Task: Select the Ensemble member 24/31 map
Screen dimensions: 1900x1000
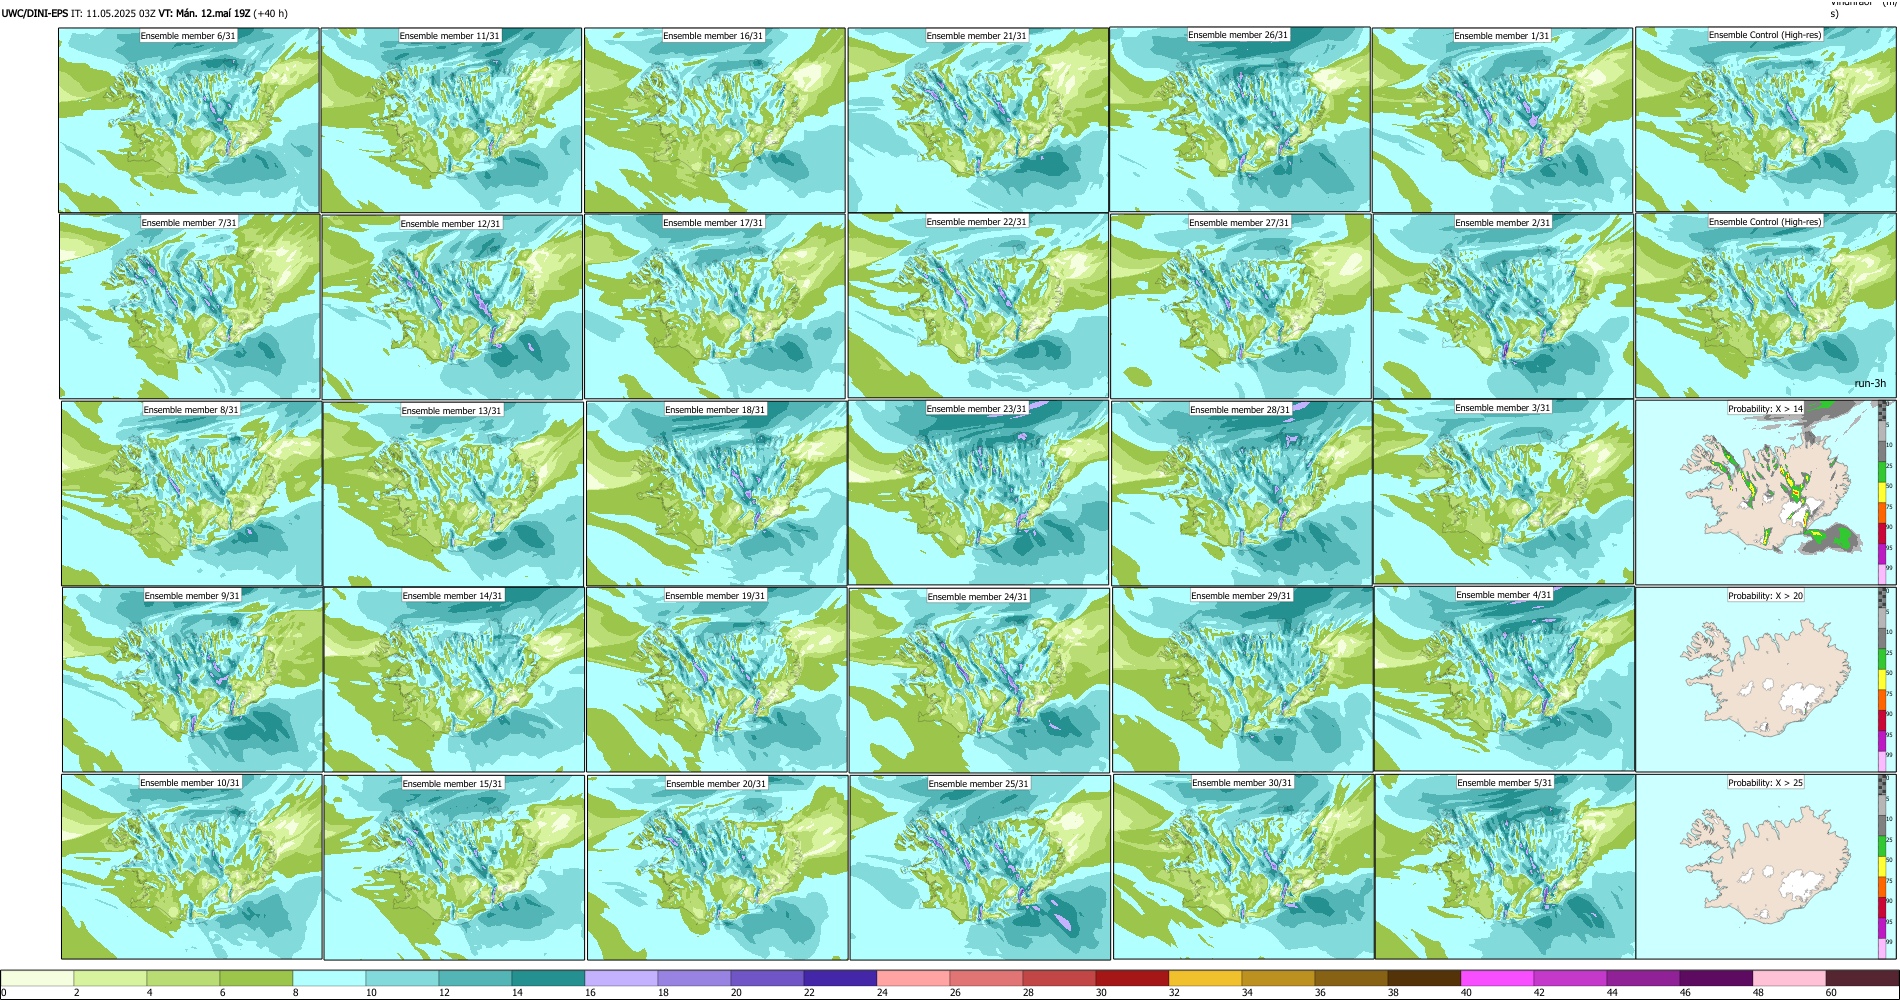Action: [980, 681]
